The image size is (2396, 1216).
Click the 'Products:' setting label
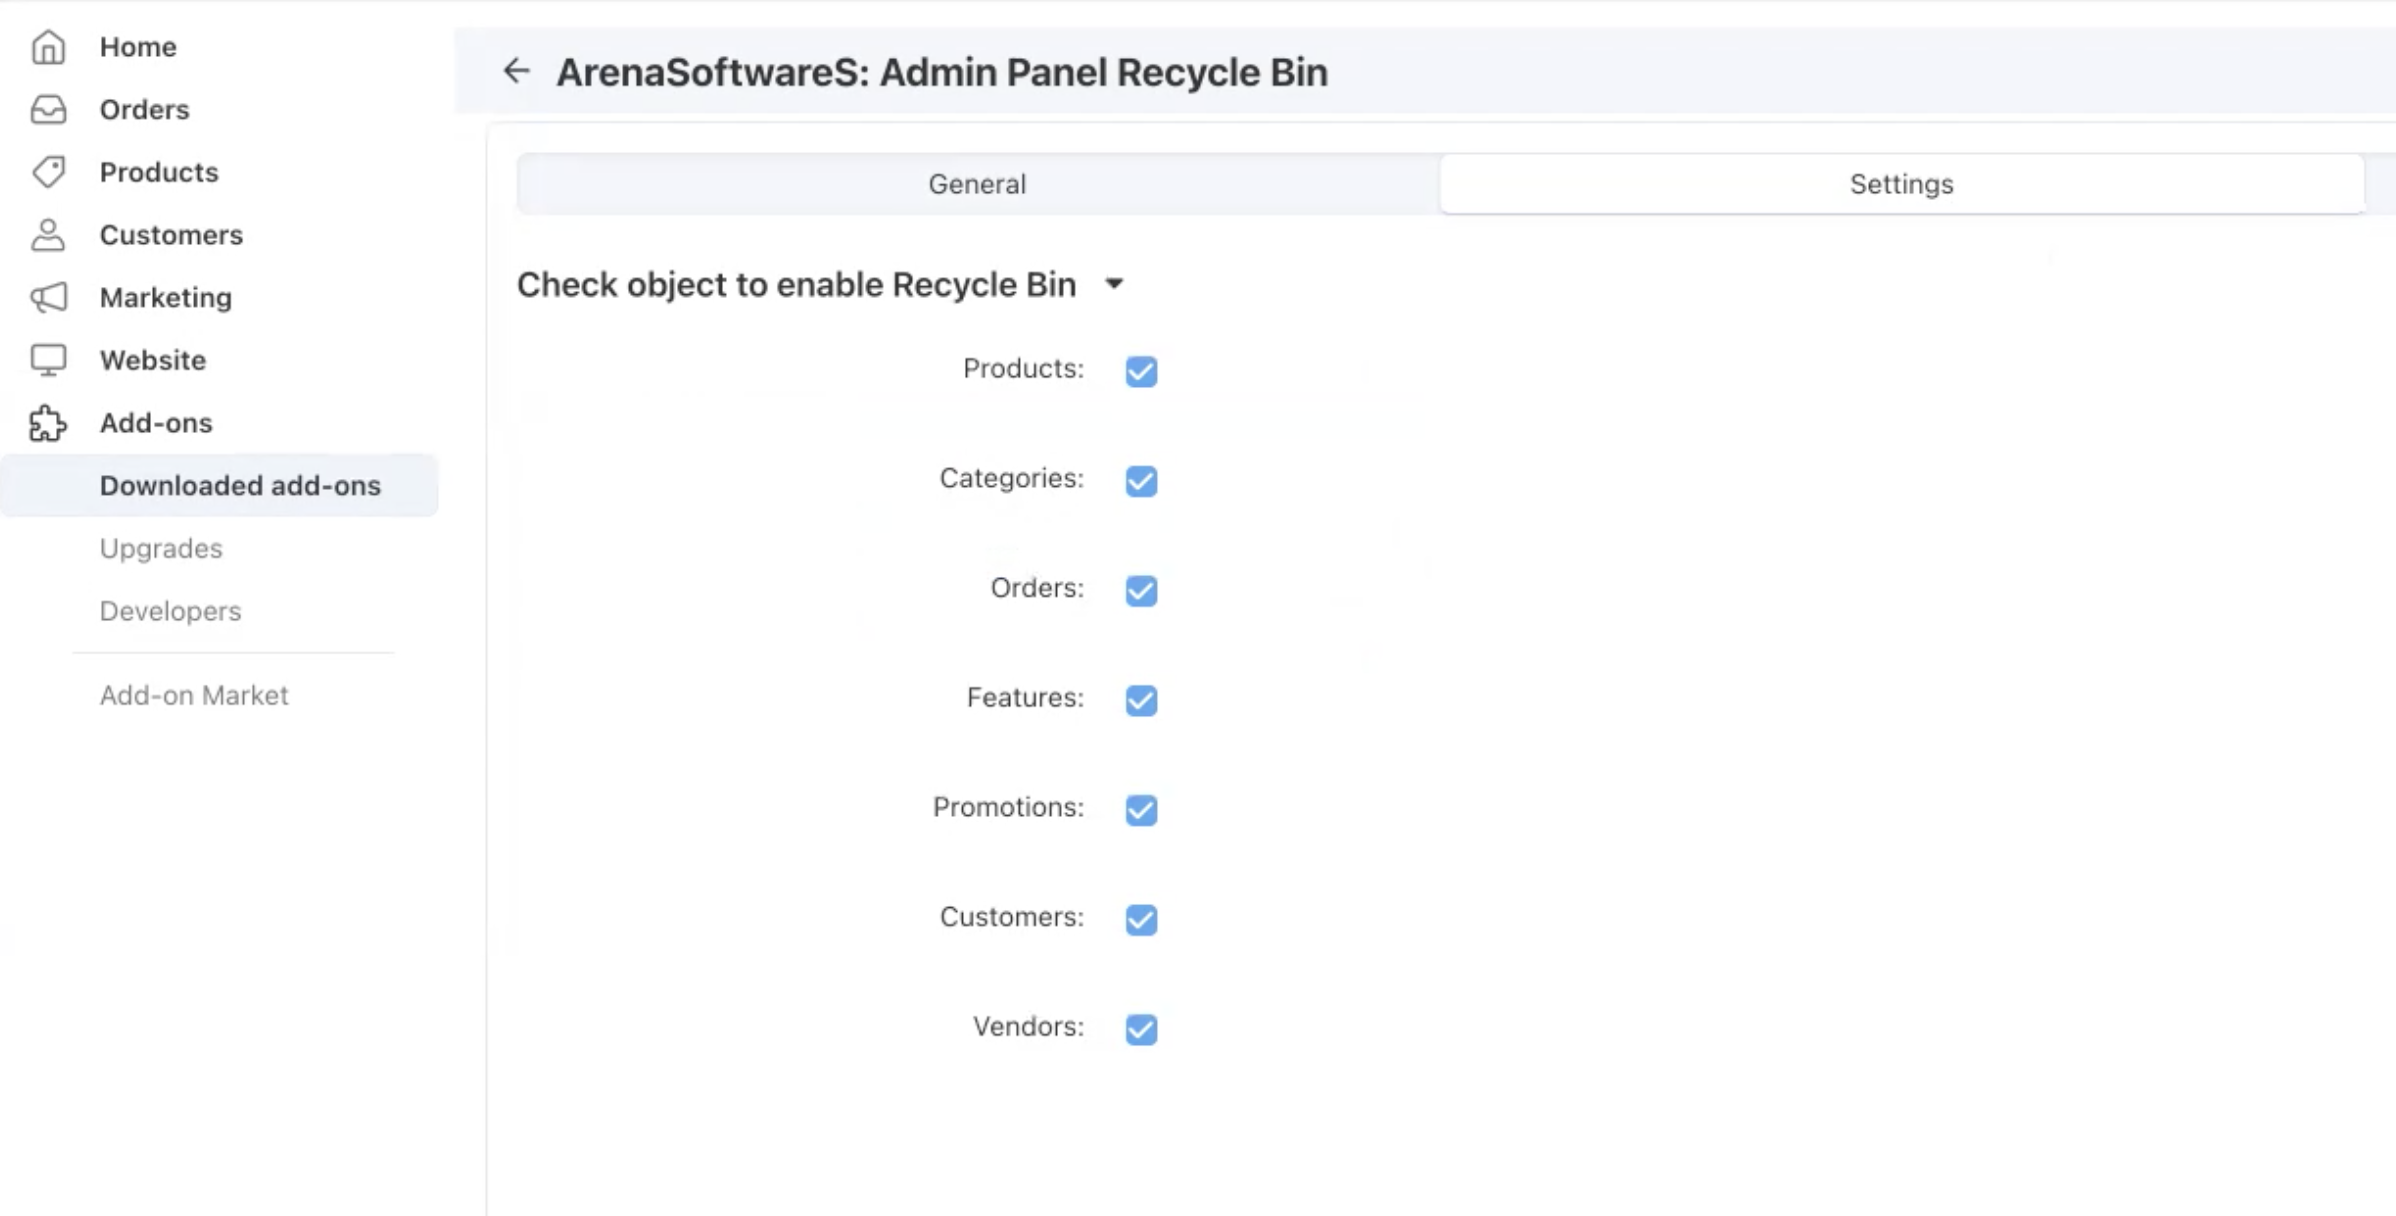[x=1023, y=369]
